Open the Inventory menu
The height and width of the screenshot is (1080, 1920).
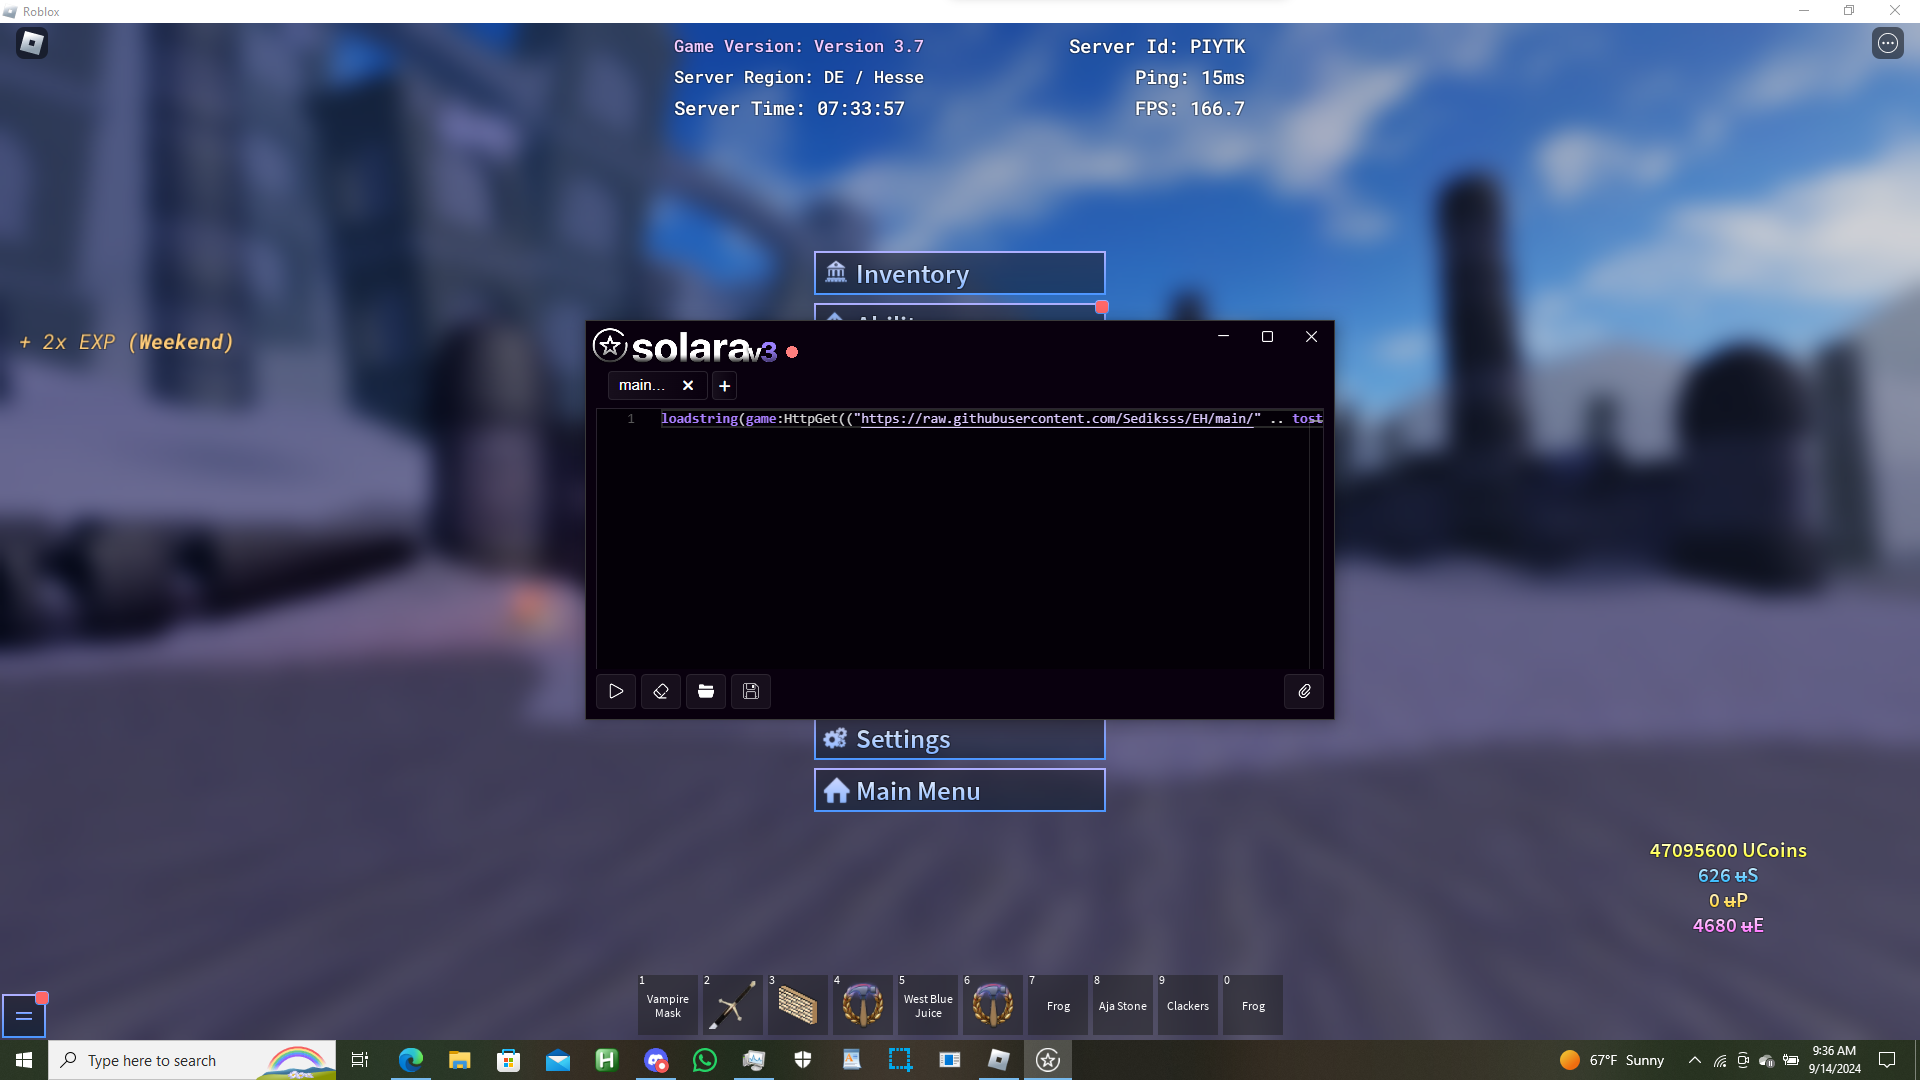[x=959, y=273]
